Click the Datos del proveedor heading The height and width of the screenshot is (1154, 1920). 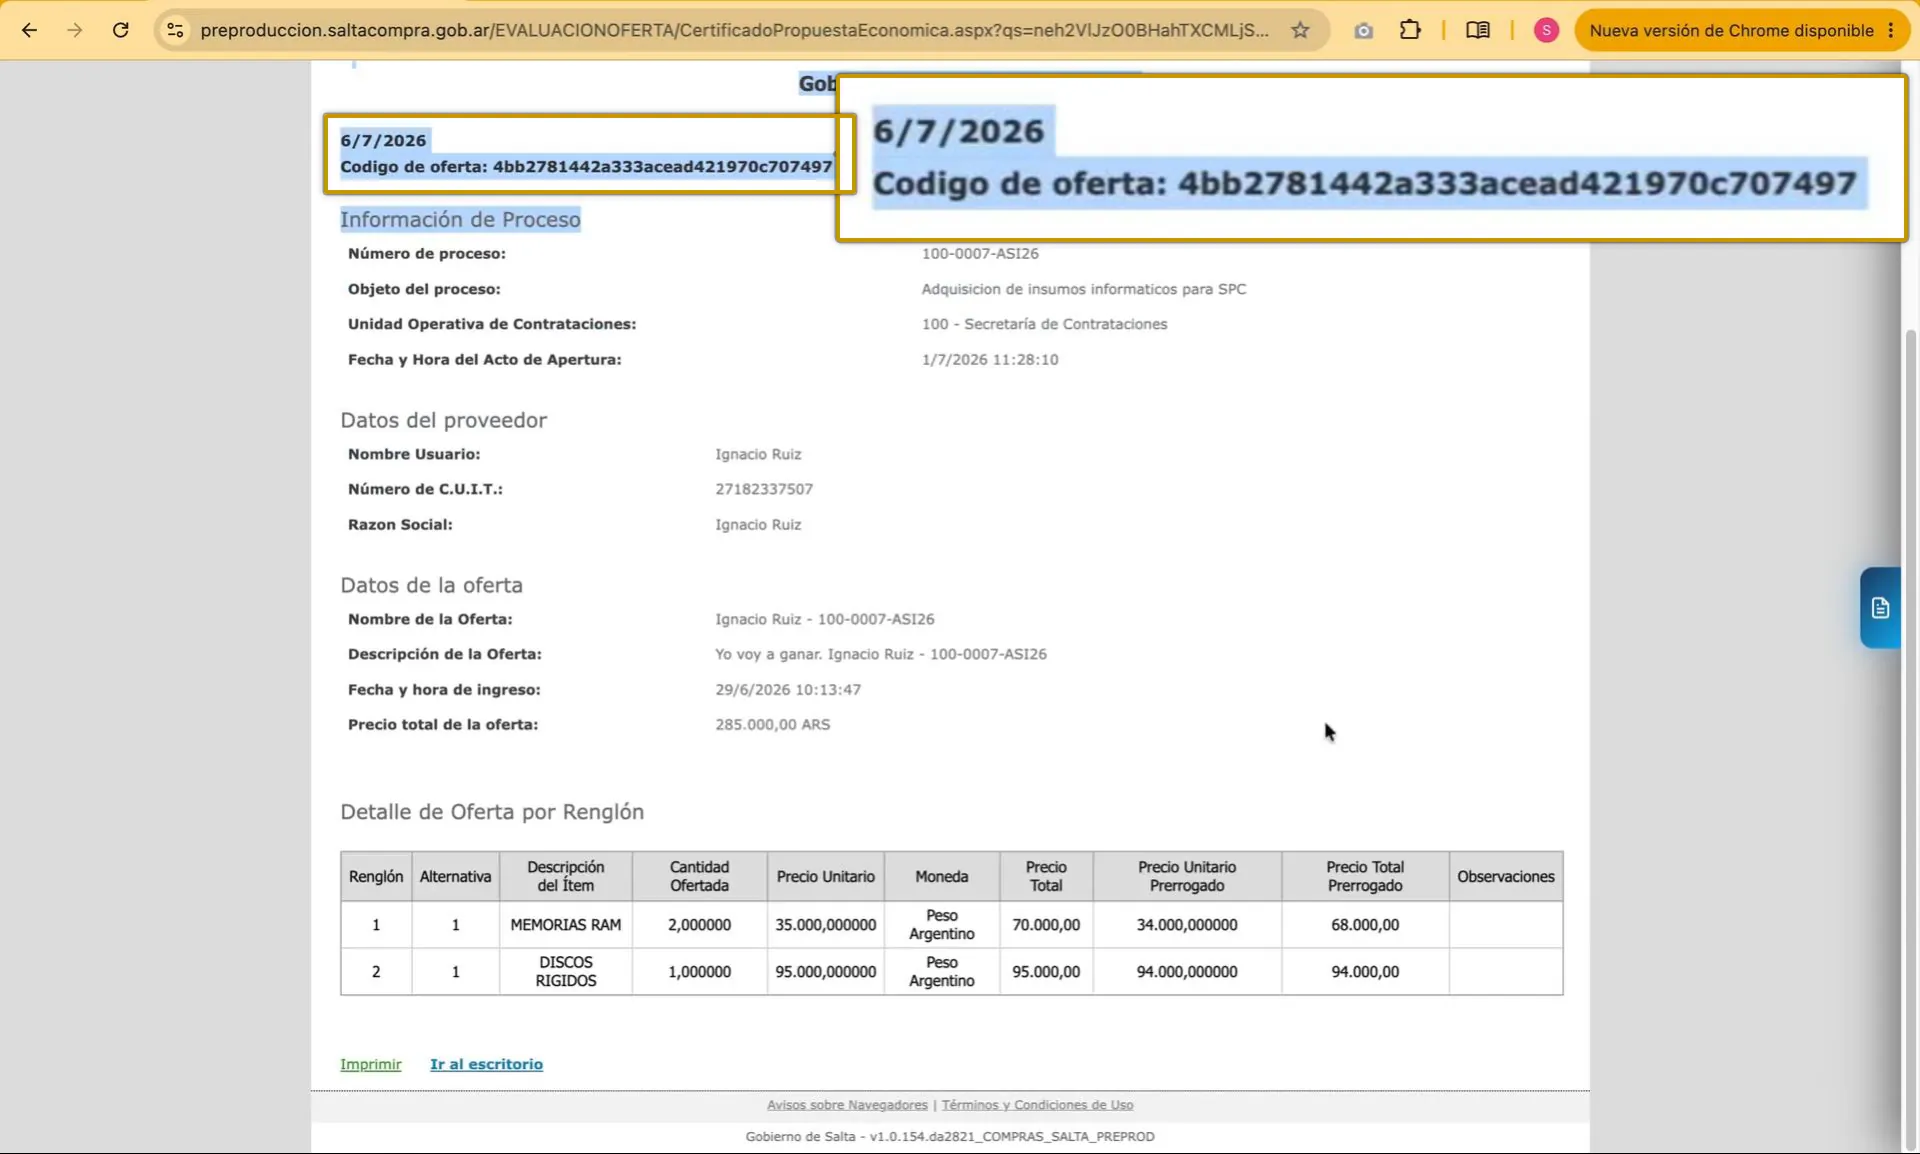click(444, 420)
